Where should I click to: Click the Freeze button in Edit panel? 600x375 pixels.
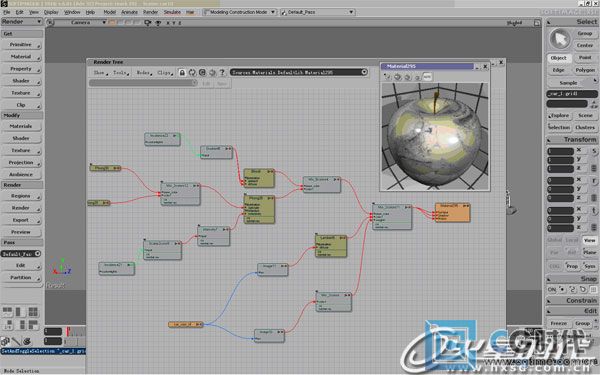[x=558, y=323]
